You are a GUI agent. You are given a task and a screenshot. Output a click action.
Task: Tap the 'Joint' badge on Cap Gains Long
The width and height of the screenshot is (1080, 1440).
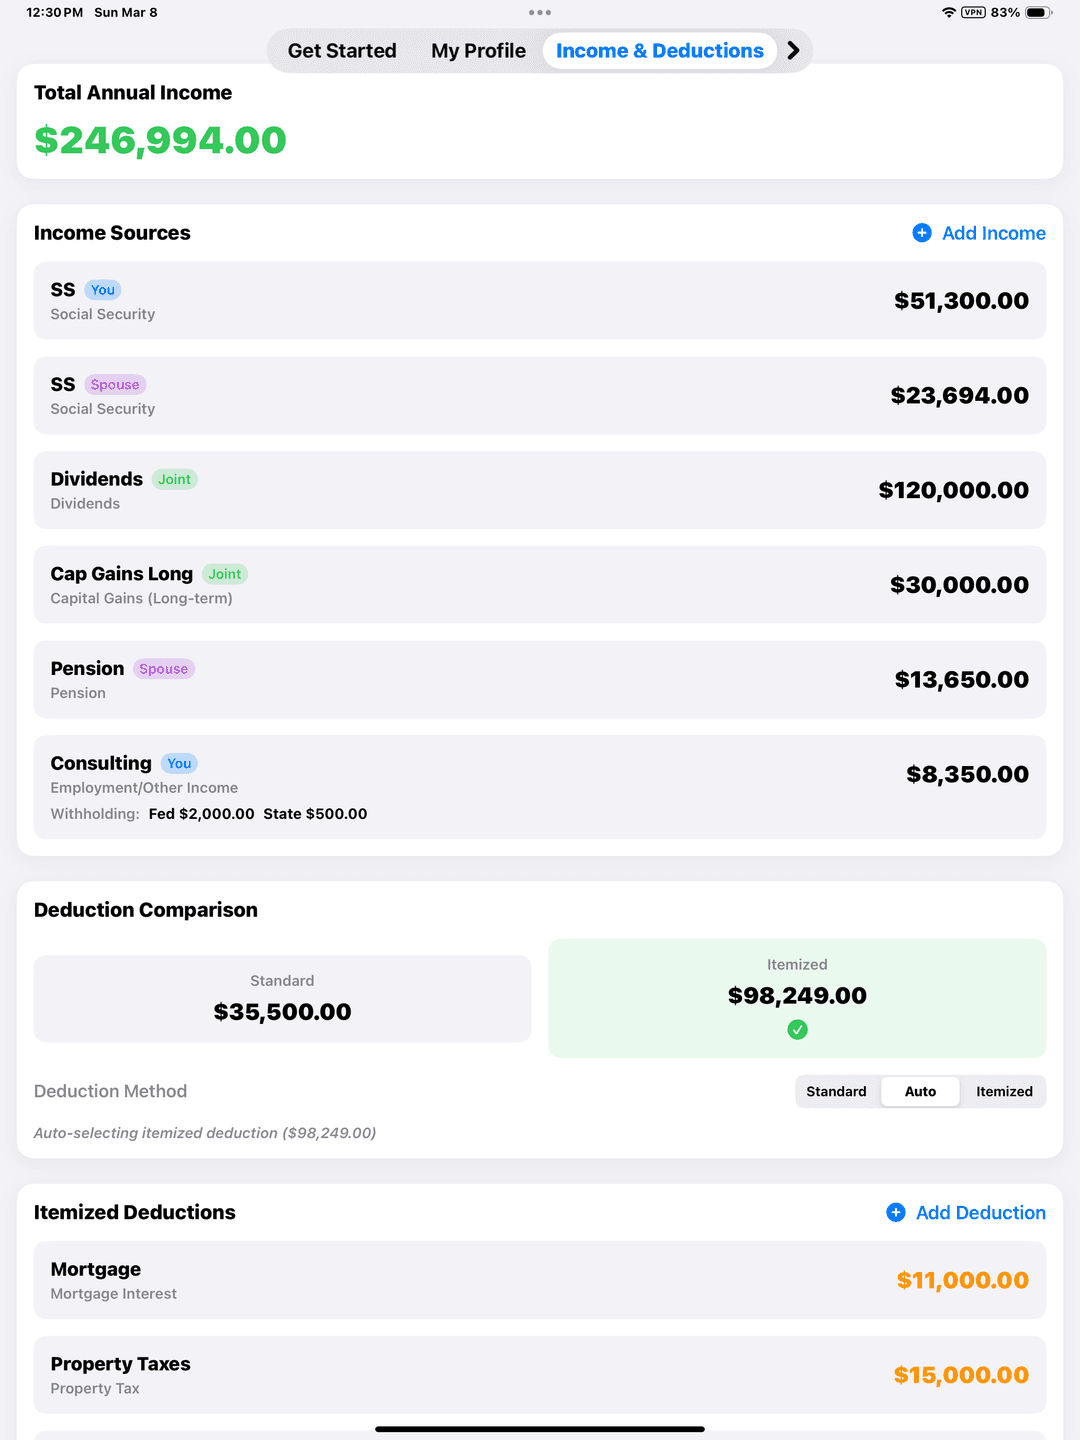[225, 573]
